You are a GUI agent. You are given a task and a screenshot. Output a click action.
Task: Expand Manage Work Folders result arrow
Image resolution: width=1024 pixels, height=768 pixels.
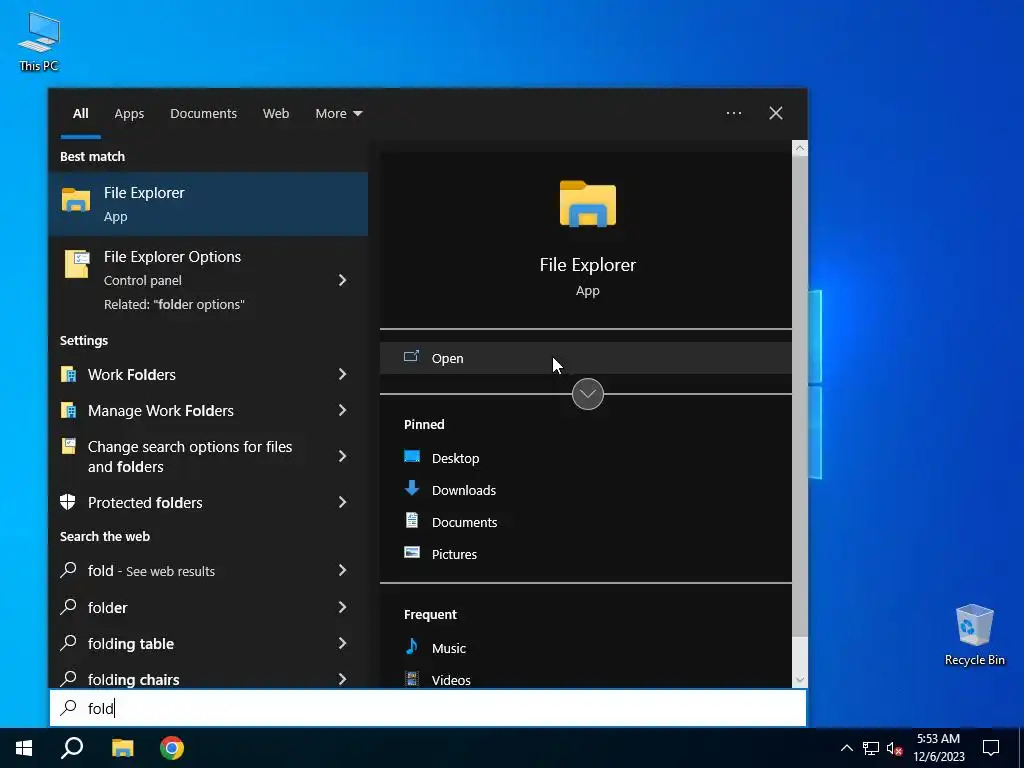pos(342,410)
